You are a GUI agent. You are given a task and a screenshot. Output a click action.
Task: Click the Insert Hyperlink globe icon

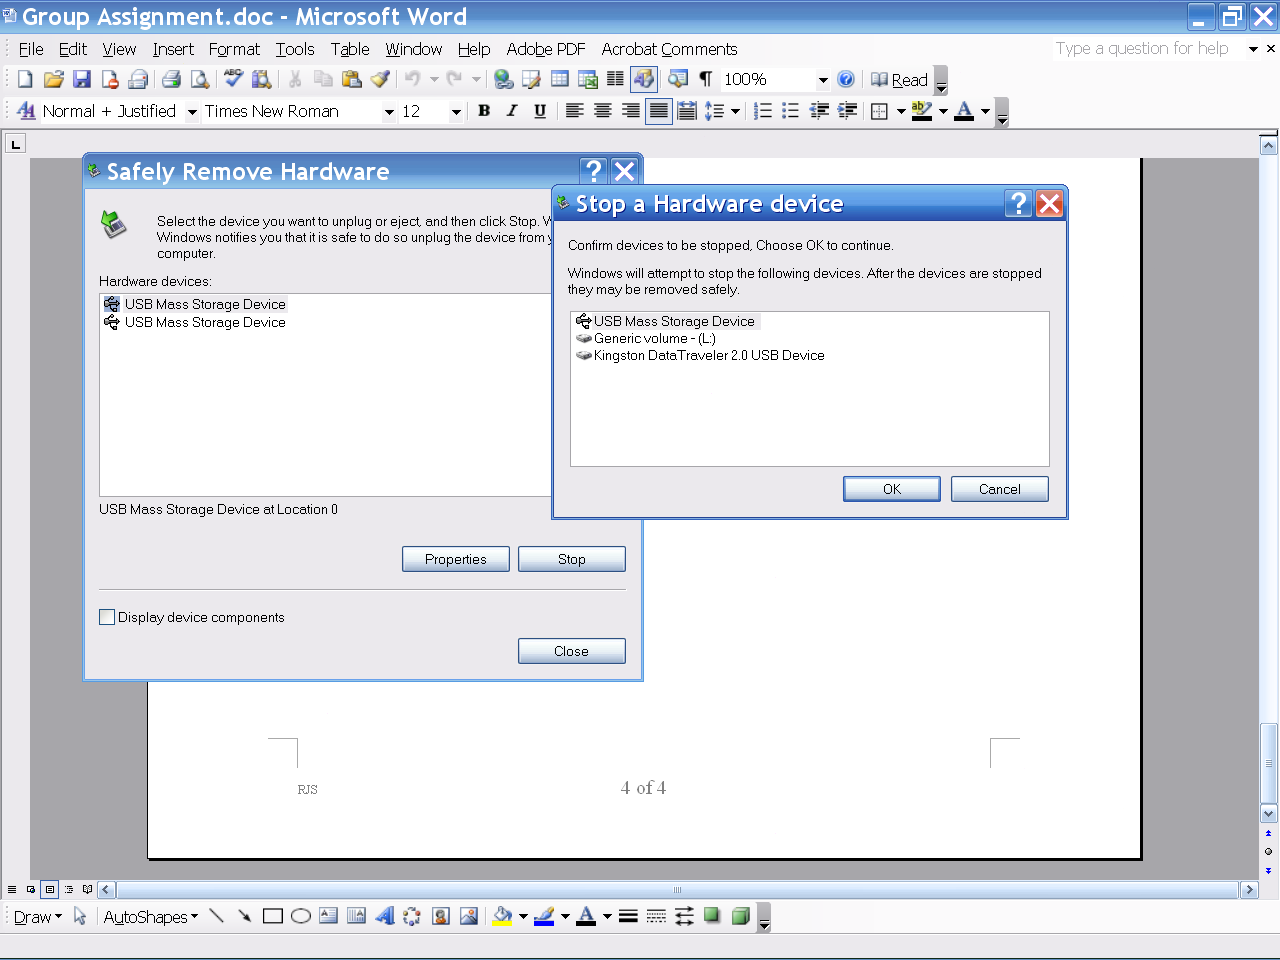(x=504, y=79)
